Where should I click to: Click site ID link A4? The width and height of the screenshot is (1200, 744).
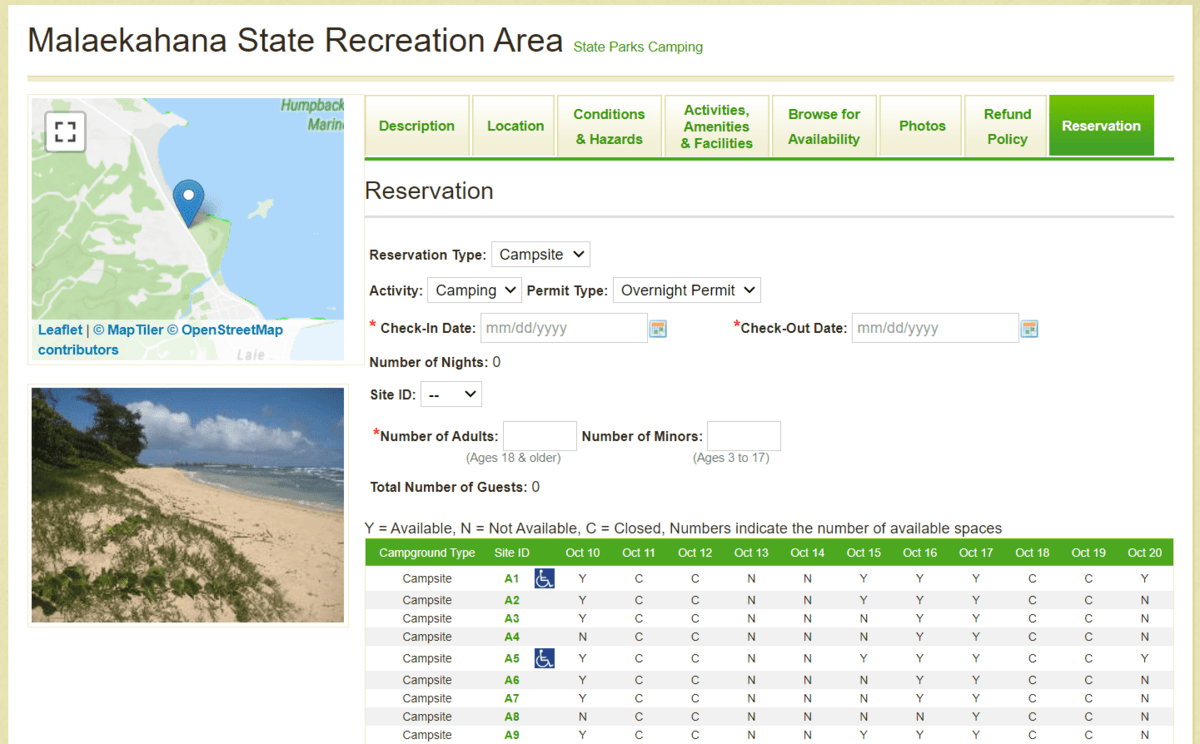pyautogui.click(x=512, y=636)
